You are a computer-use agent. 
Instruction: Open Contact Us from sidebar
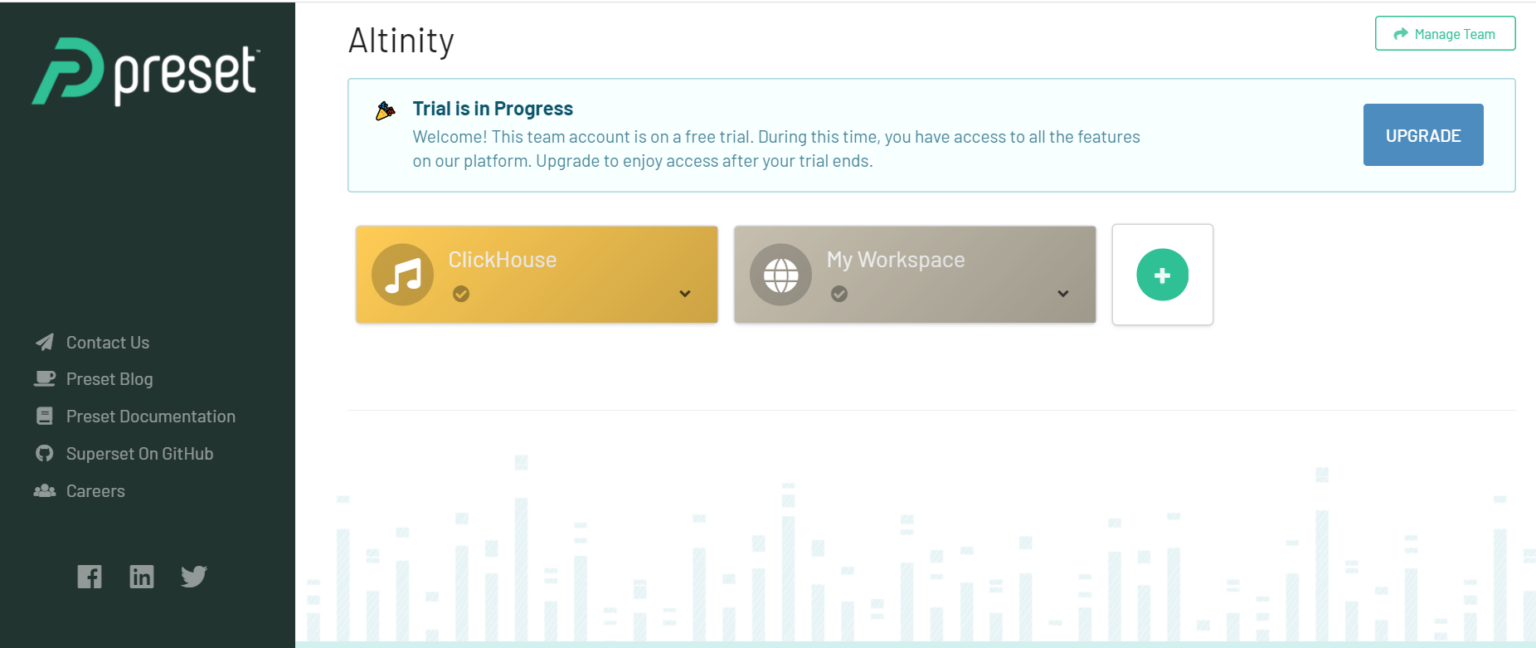pos(107,342)
